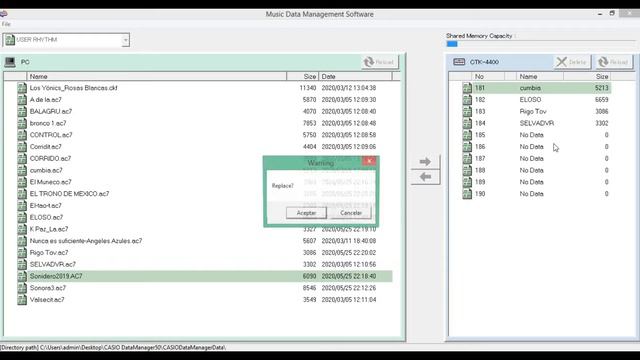This screenshot has width=640, height=360.
Task: Click size value 8546 for Sonora3.ac7
Action: 309,288
